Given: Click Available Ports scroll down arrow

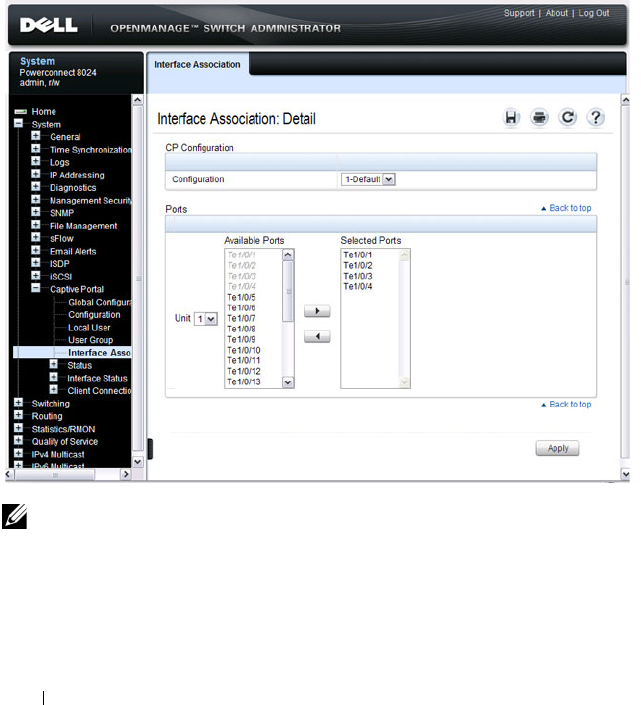Looking at the screenshot, I should pos(288,383).
